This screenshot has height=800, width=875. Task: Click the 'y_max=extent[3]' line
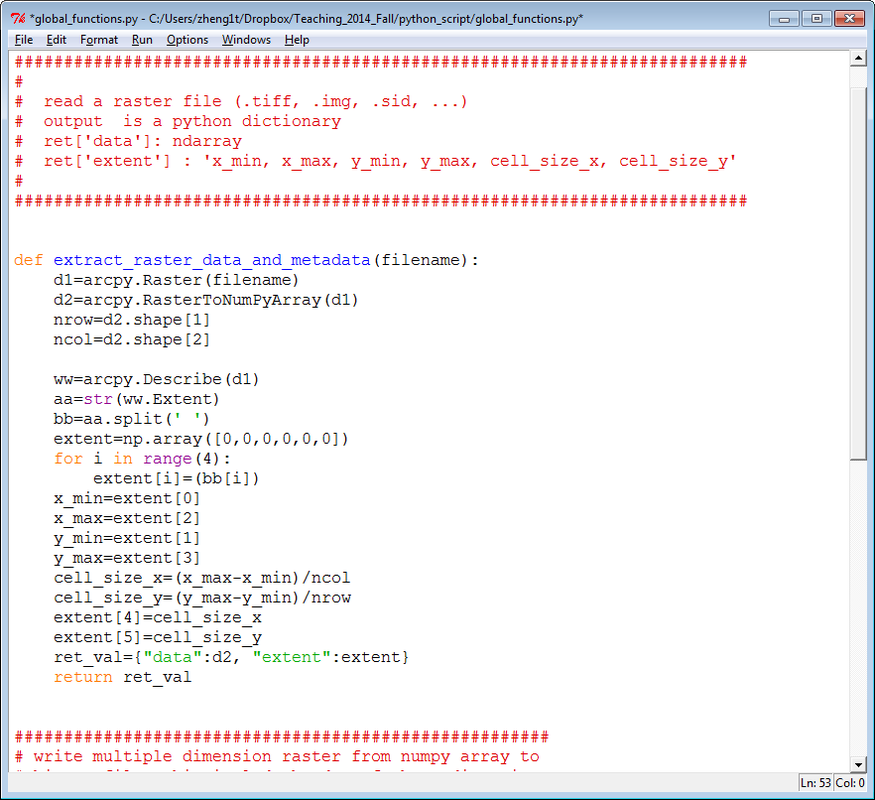[127, 558]
